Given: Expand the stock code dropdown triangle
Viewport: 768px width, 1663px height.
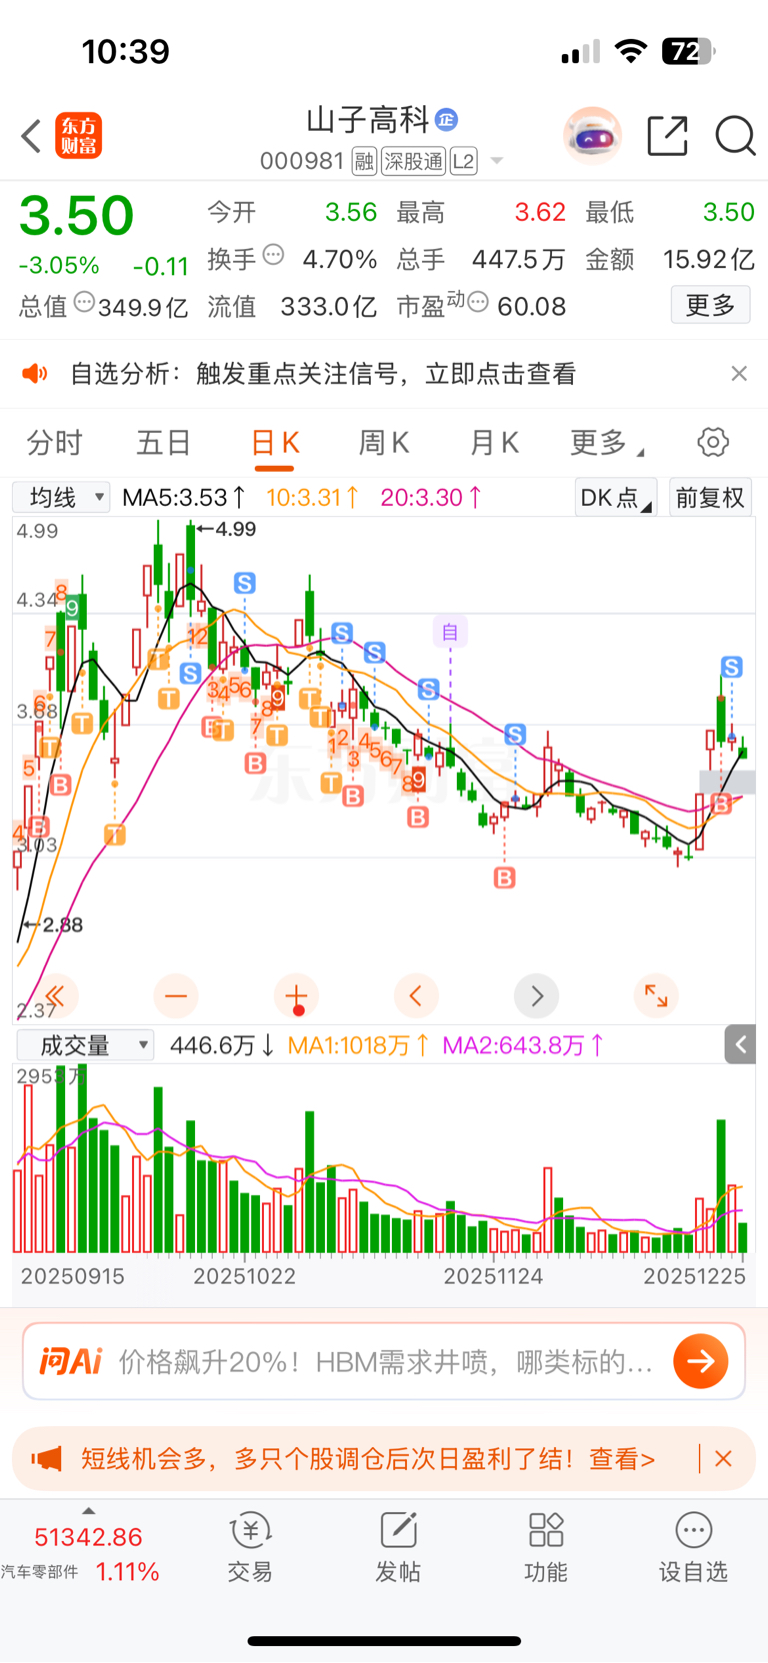Looking at the screenshot, I should tap(497, 162).
